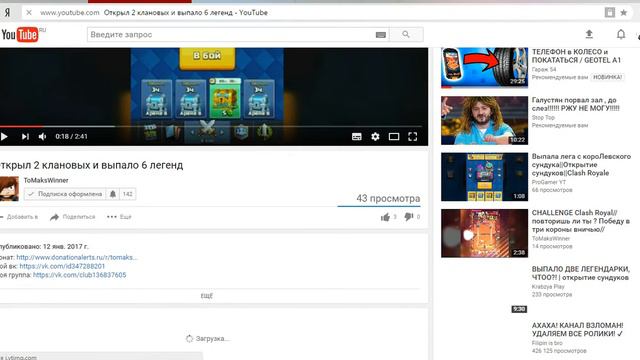
Task: Open the CHALLENGE Clash Royal video thumbnail
Action: coord(484,233)
